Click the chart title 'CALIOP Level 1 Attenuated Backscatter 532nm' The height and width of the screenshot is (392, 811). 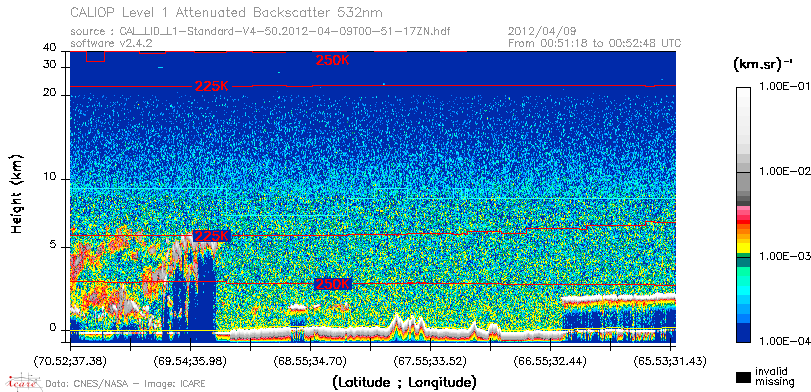click(227, 12)
